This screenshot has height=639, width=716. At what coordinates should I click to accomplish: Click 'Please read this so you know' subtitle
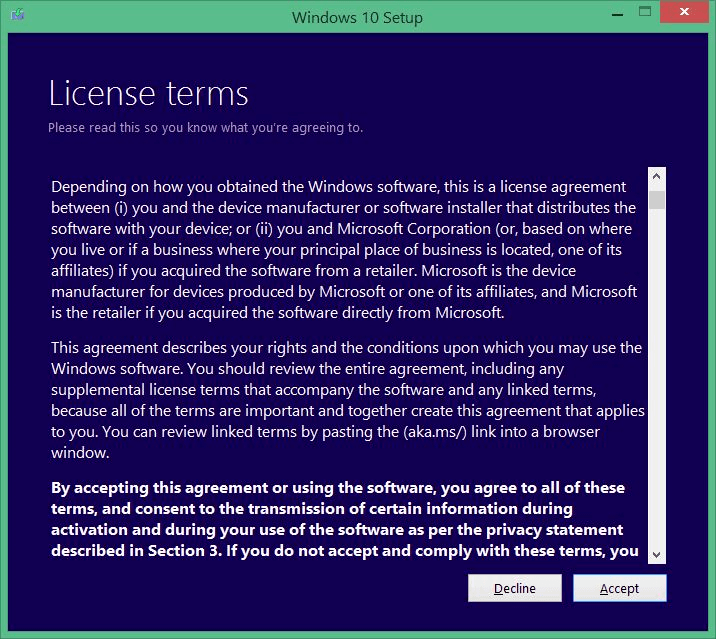tap(205, 127)
